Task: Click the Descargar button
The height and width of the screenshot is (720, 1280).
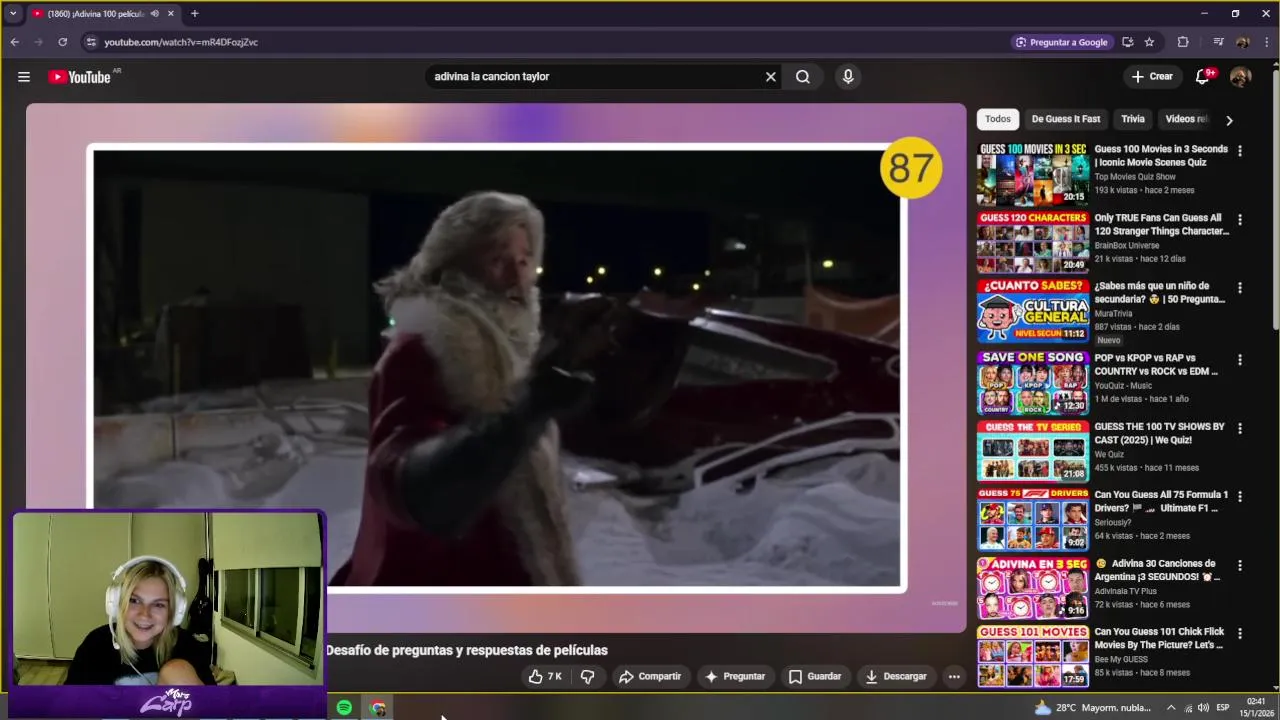Action: (x=896, y=676)
